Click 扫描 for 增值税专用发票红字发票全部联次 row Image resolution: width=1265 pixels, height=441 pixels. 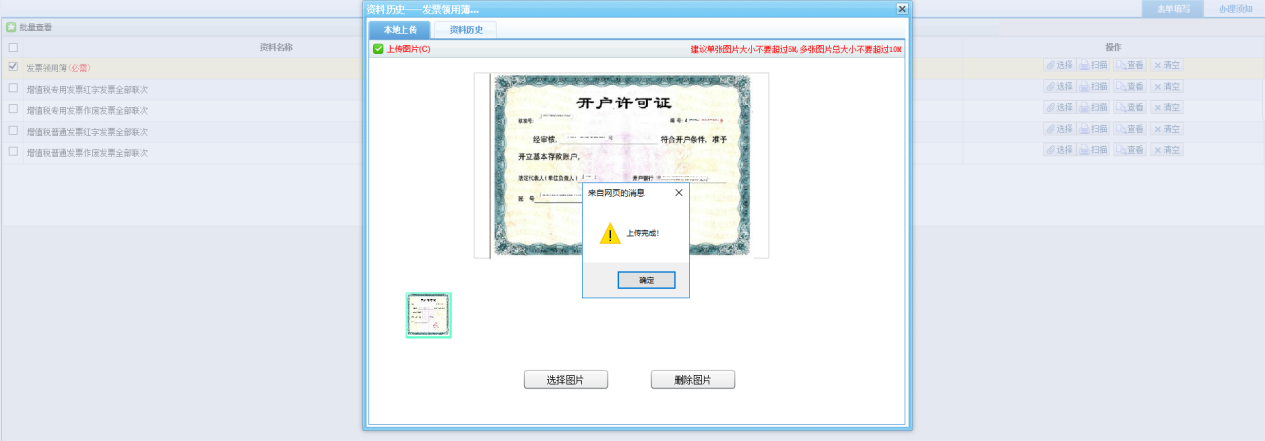(x=1093, y=87)
